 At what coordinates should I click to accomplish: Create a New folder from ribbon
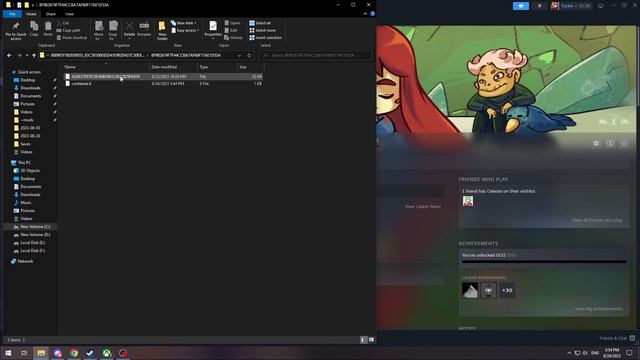coord(162,31)
